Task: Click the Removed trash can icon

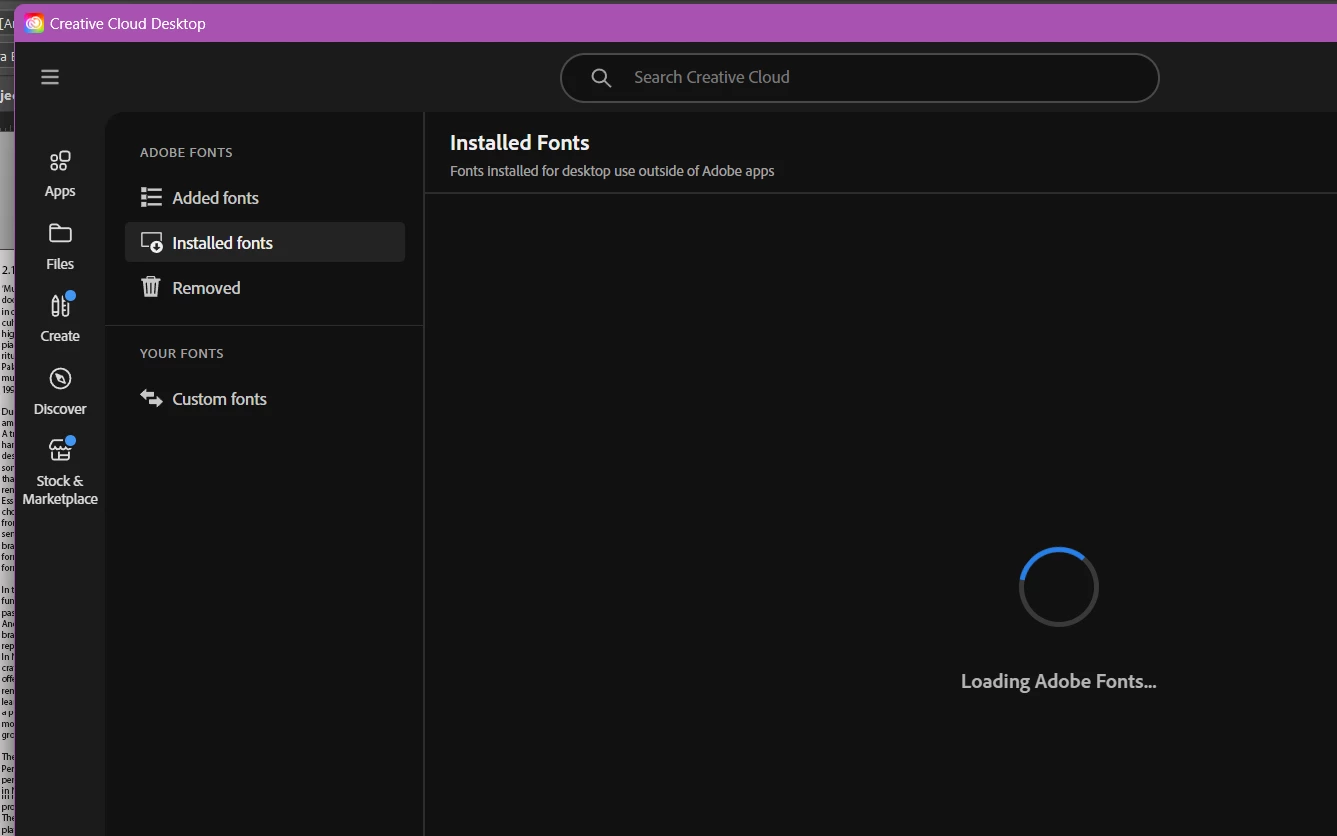Action: pyautogui.click(x=151, y=287)
